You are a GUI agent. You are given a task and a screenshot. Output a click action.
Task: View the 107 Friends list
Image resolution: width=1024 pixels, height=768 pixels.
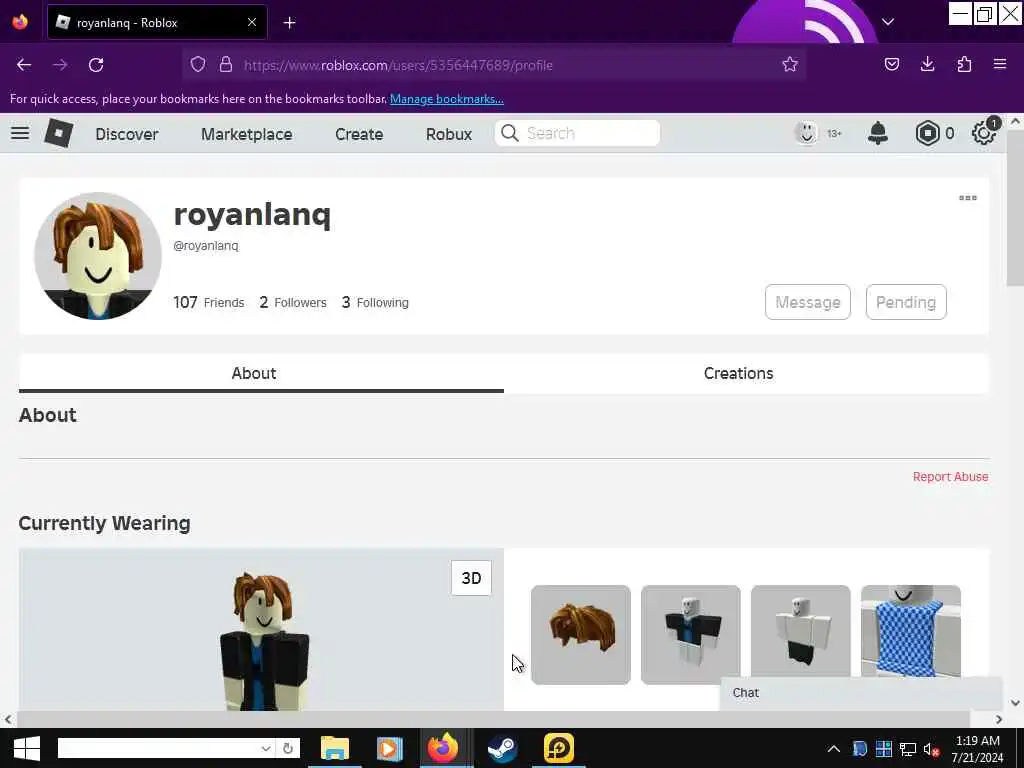pos(208,302)
